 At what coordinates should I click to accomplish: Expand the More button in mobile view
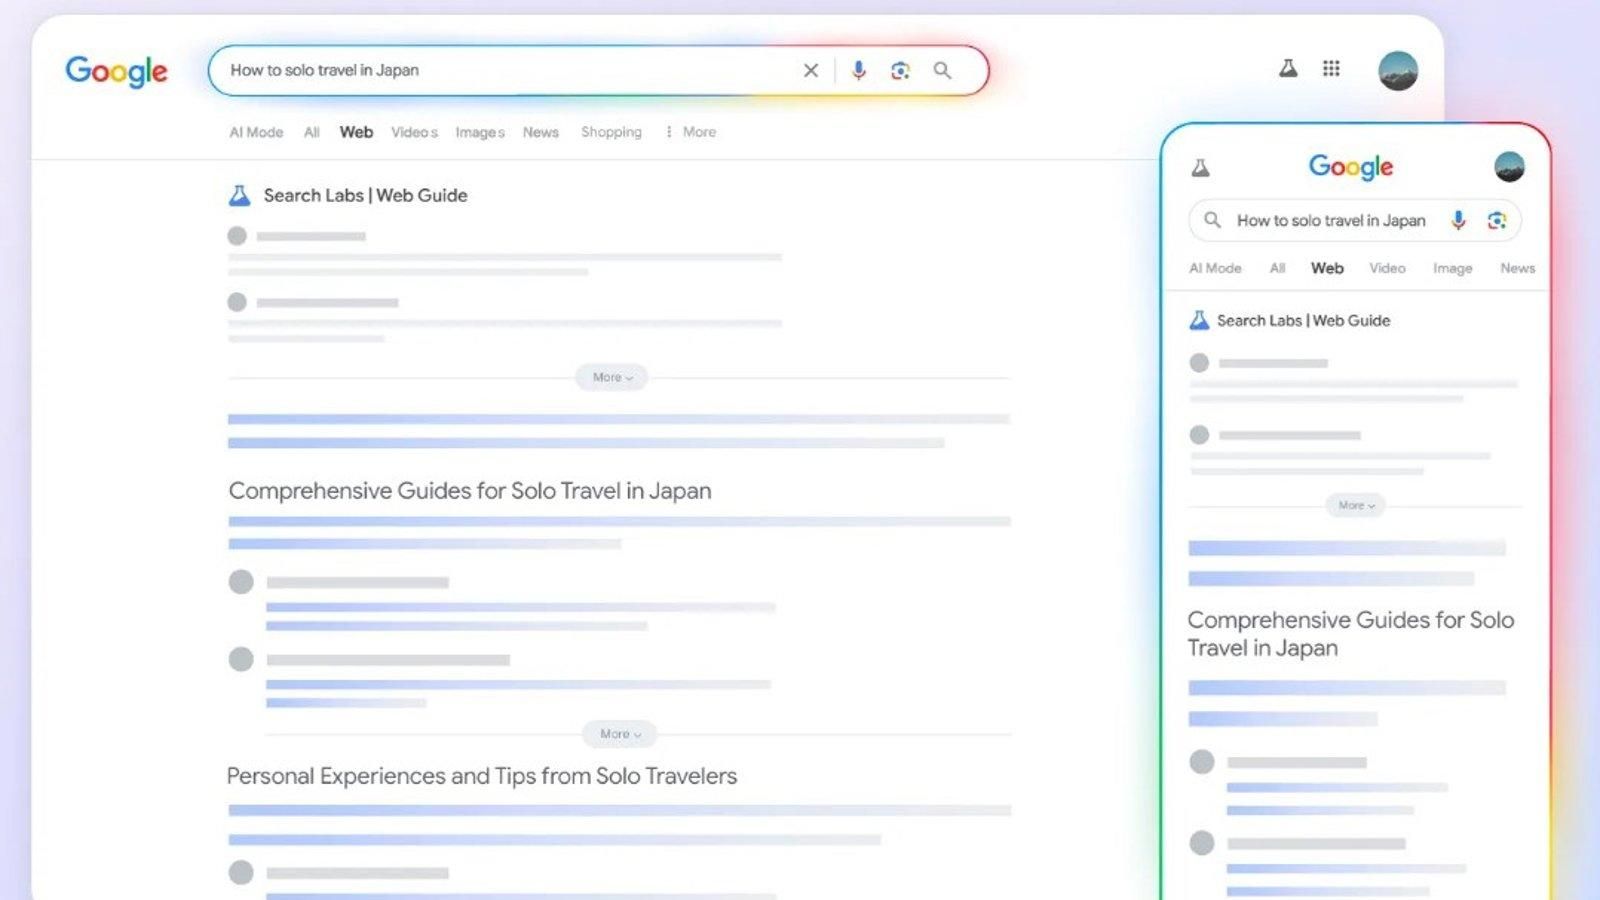coord(1356,505)
